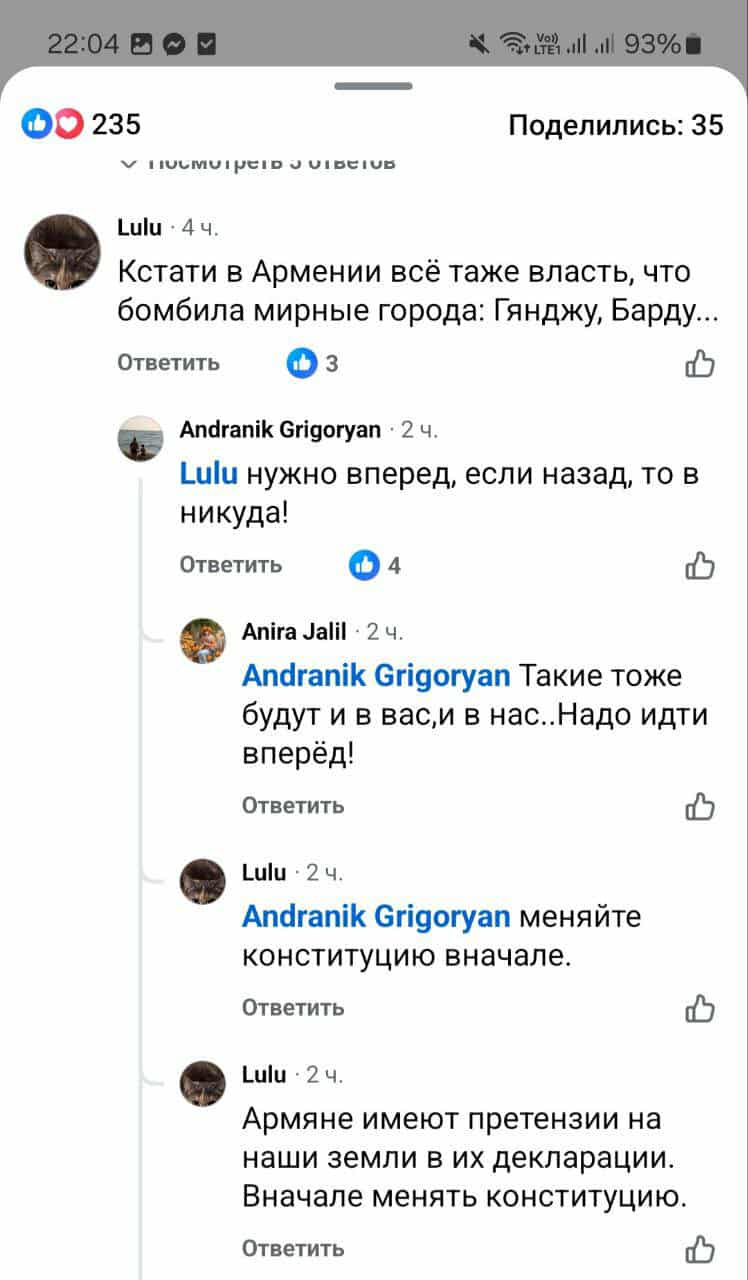This screenshot has height=1280, width=748.
Task: Like Andranik Grigoryan's reply
Action: click(x=700, y=566)
